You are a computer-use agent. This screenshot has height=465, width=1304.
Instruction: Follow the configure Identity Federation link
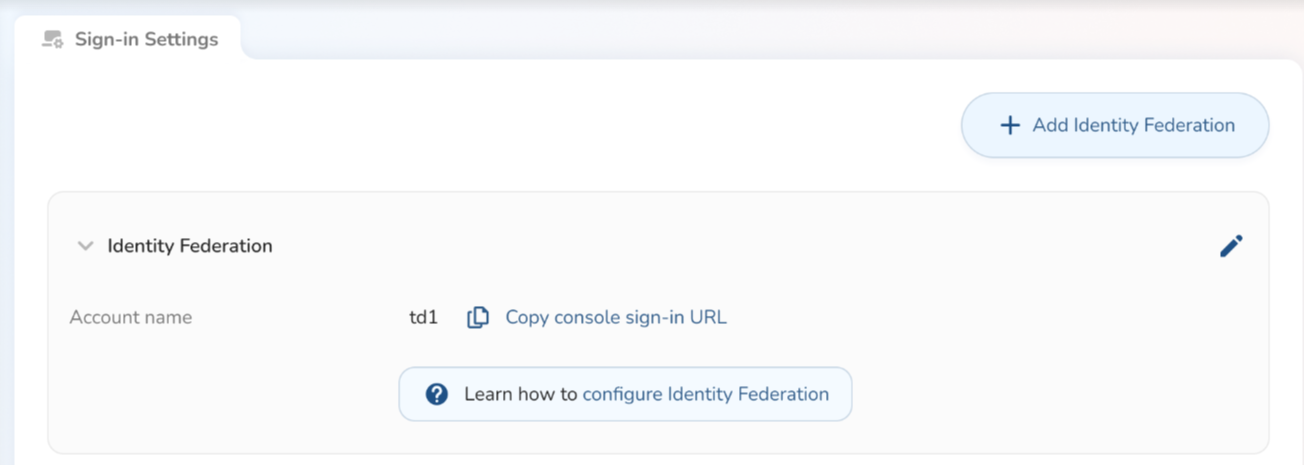point(705,394)
